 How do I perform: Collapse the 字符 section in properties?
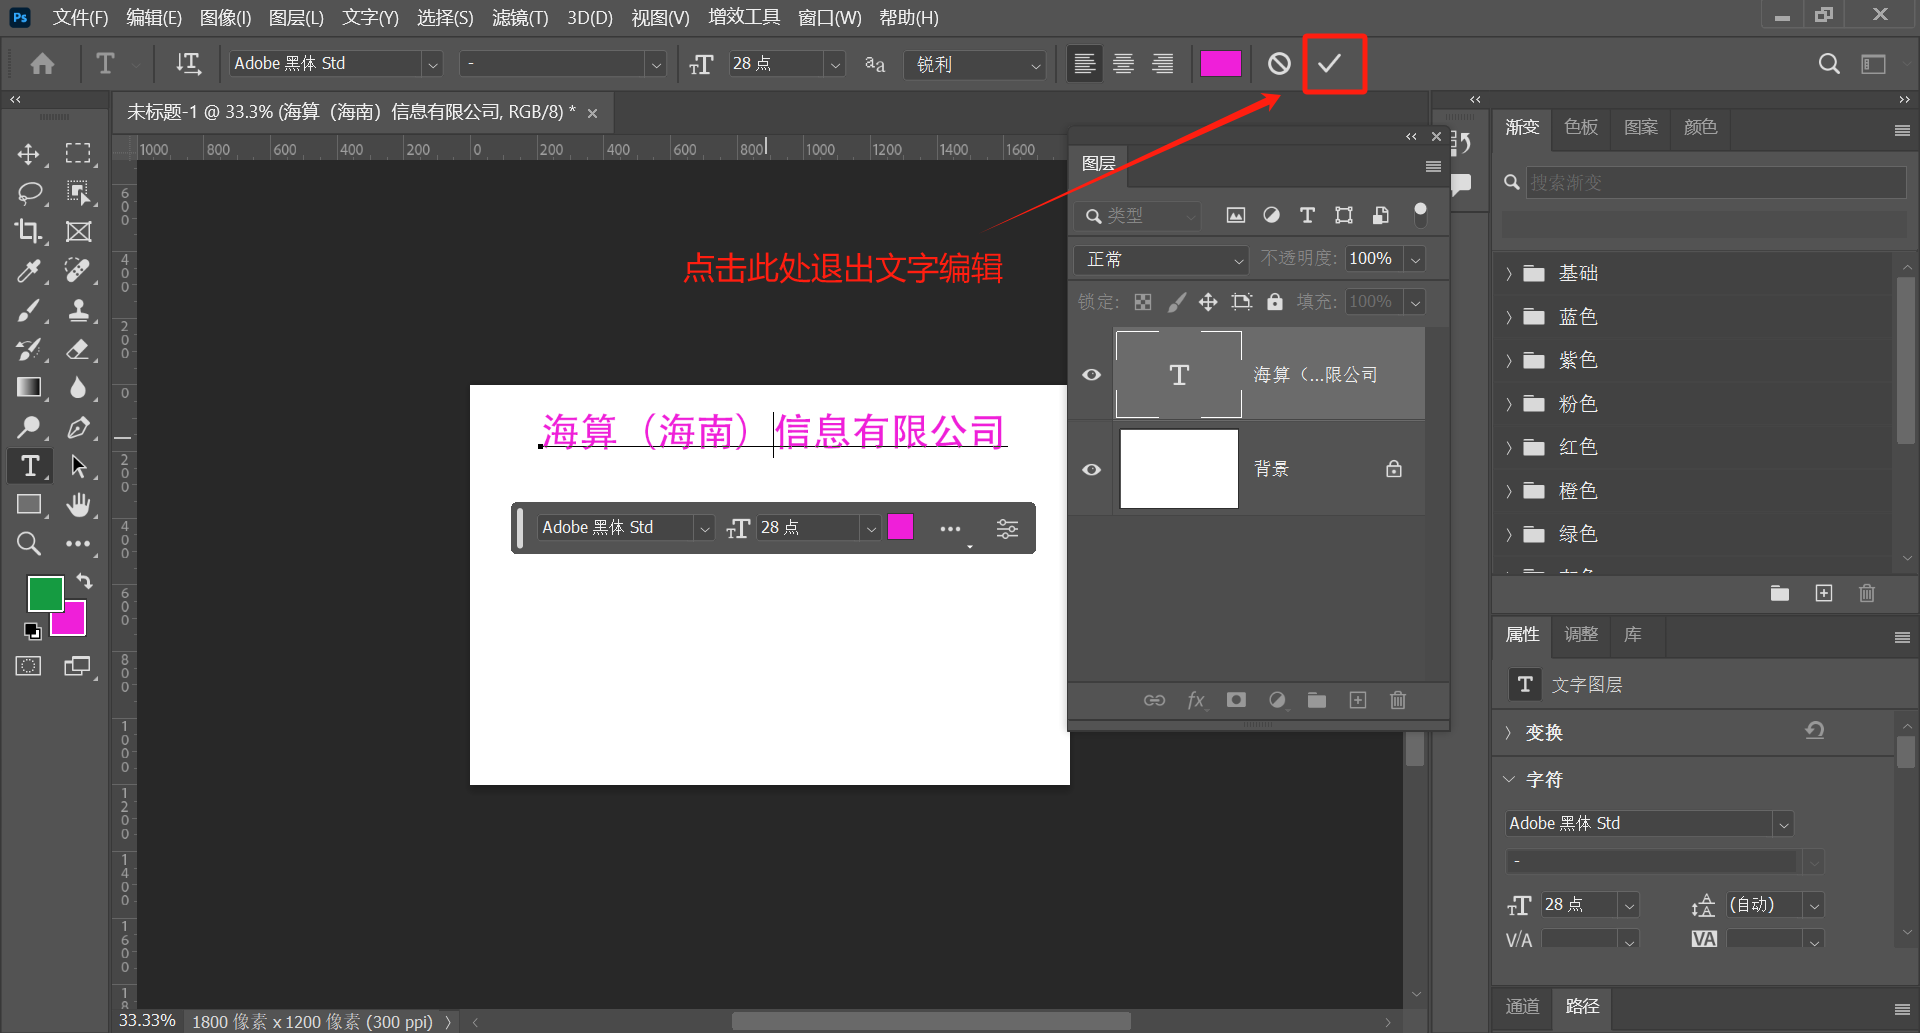(1509, 779)
